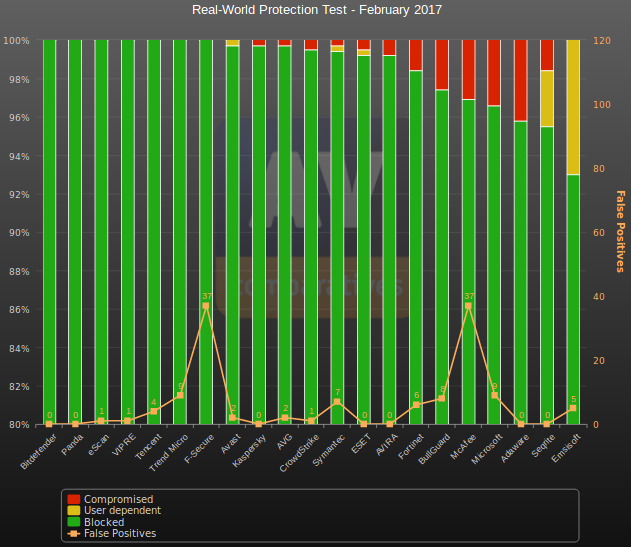Select the Seqrite axis label
The height and width of the screenshot is (547, 631).
point(543,446)
